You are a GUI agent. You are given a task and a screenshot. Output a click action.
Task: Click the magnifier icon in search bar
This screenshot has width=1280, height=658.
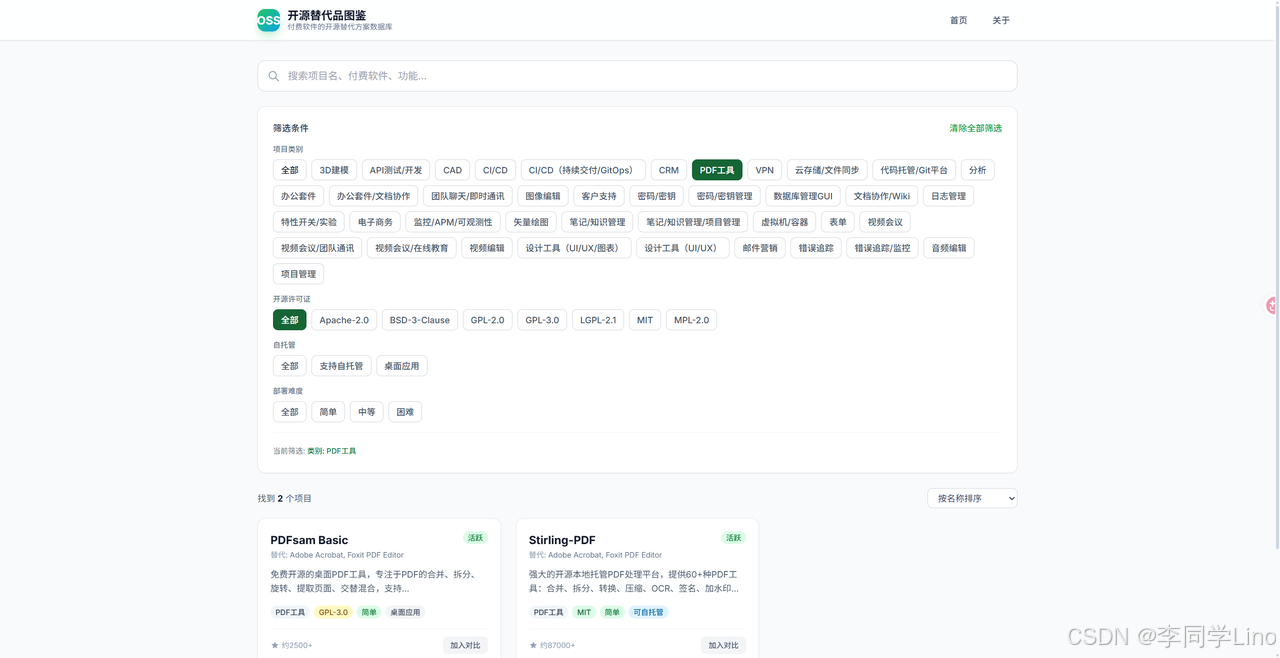point(274,76)
